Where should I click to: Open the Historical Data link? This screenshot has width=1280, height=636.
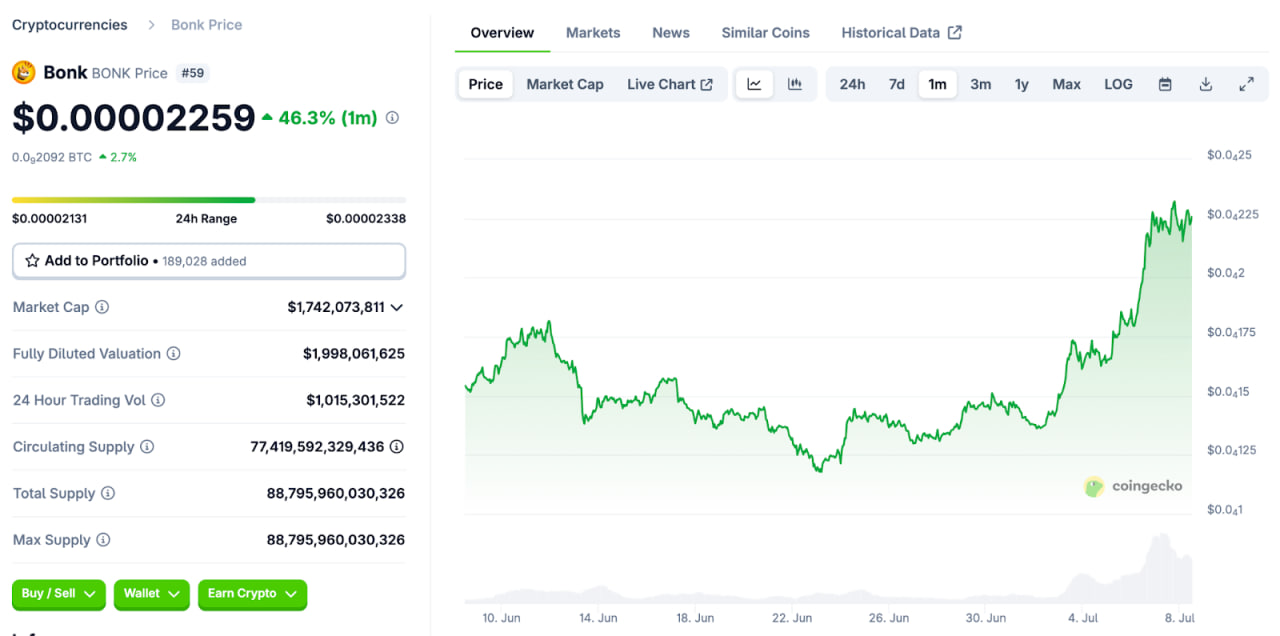pyautogui.click(x=900, y=33)
